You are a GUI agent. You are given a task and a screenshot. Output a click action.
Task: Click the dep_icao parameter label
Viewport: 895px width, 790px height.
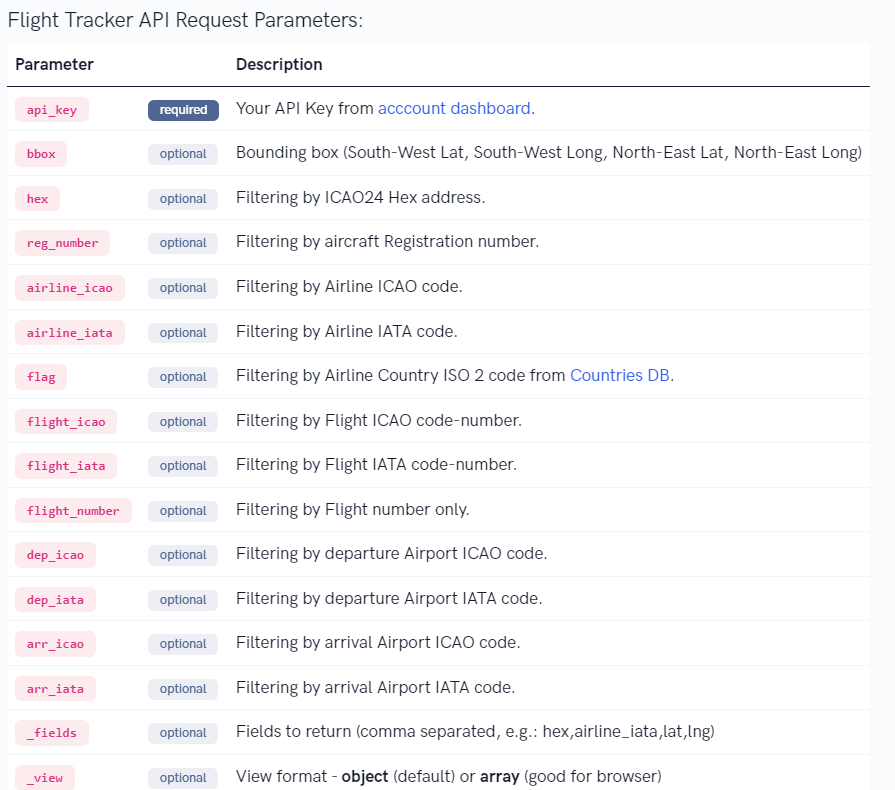tap(55, 555)
